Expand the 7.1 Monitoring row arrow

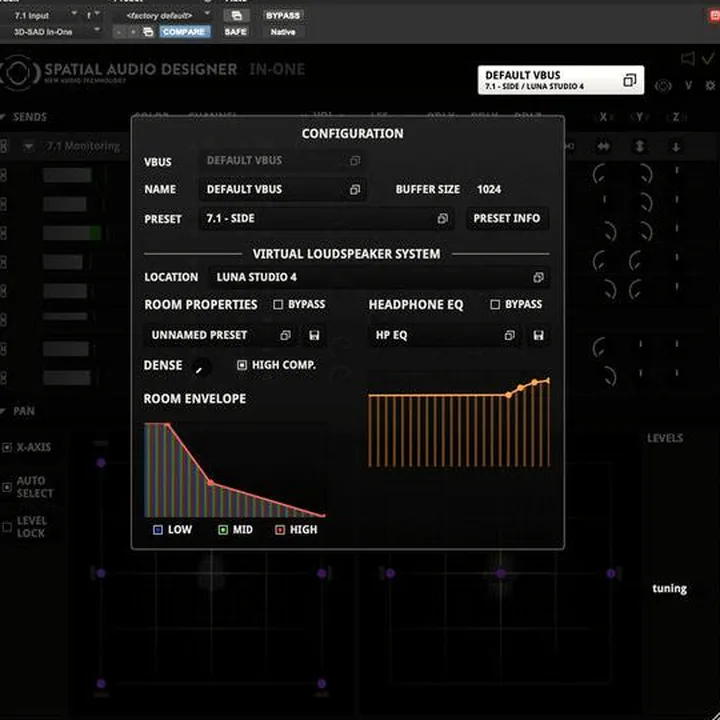pyautogui.click(x=28, y=147)
